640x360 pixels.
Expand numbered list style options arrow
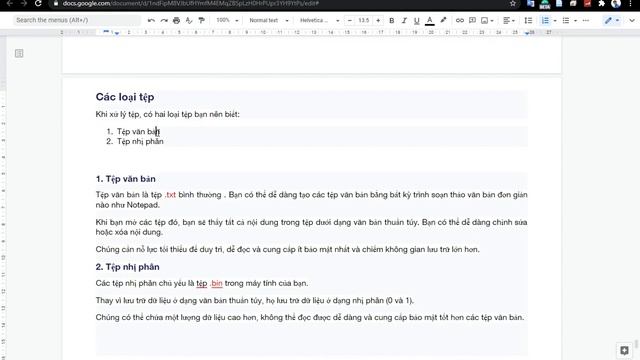point(555,20)
